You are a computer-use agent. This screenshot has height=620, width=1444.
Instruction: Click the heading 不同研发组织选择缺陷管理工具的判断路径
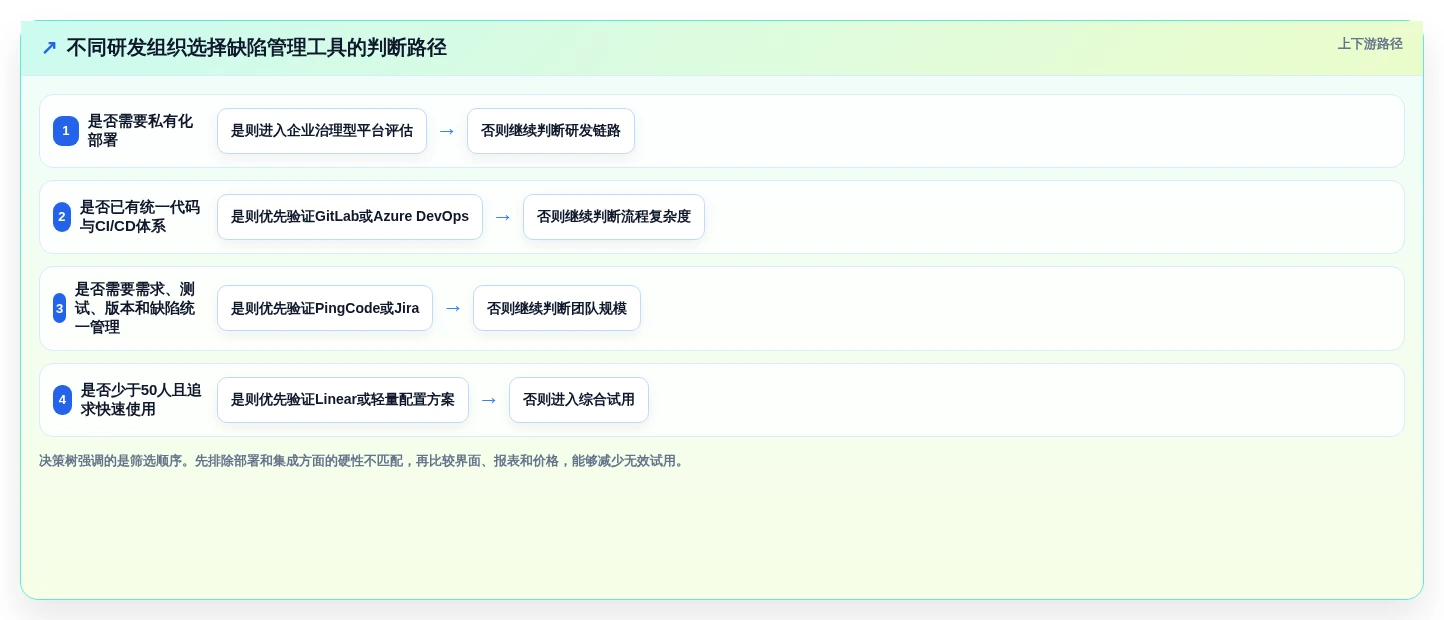(x=256, y=48)
